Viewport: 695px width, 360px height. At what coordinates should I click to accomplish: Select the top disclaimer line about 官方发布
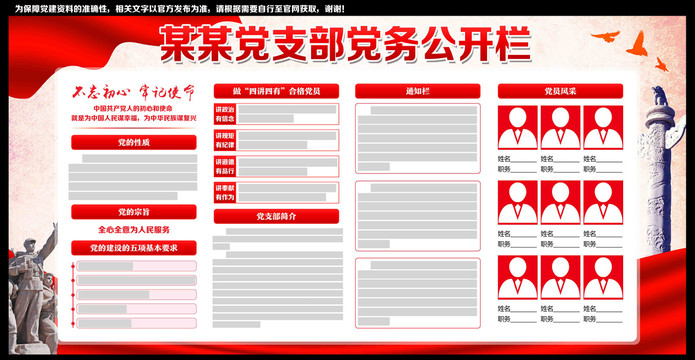[x=180, y=8]
